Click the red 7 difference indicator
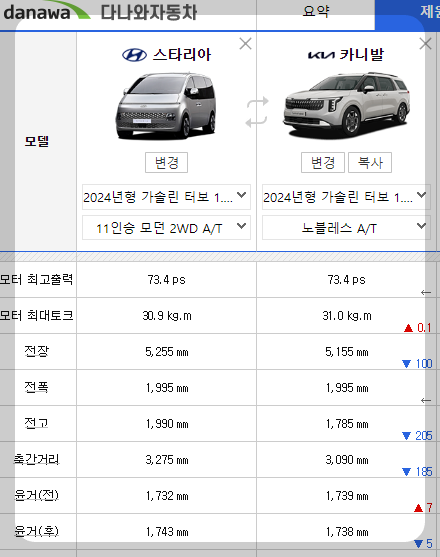This screenshot has width=440, height=557. coord(423,508)
